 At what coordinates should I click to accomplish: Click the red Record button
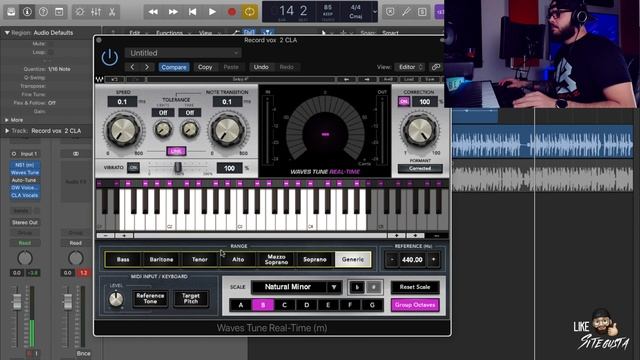click(231, 12)
